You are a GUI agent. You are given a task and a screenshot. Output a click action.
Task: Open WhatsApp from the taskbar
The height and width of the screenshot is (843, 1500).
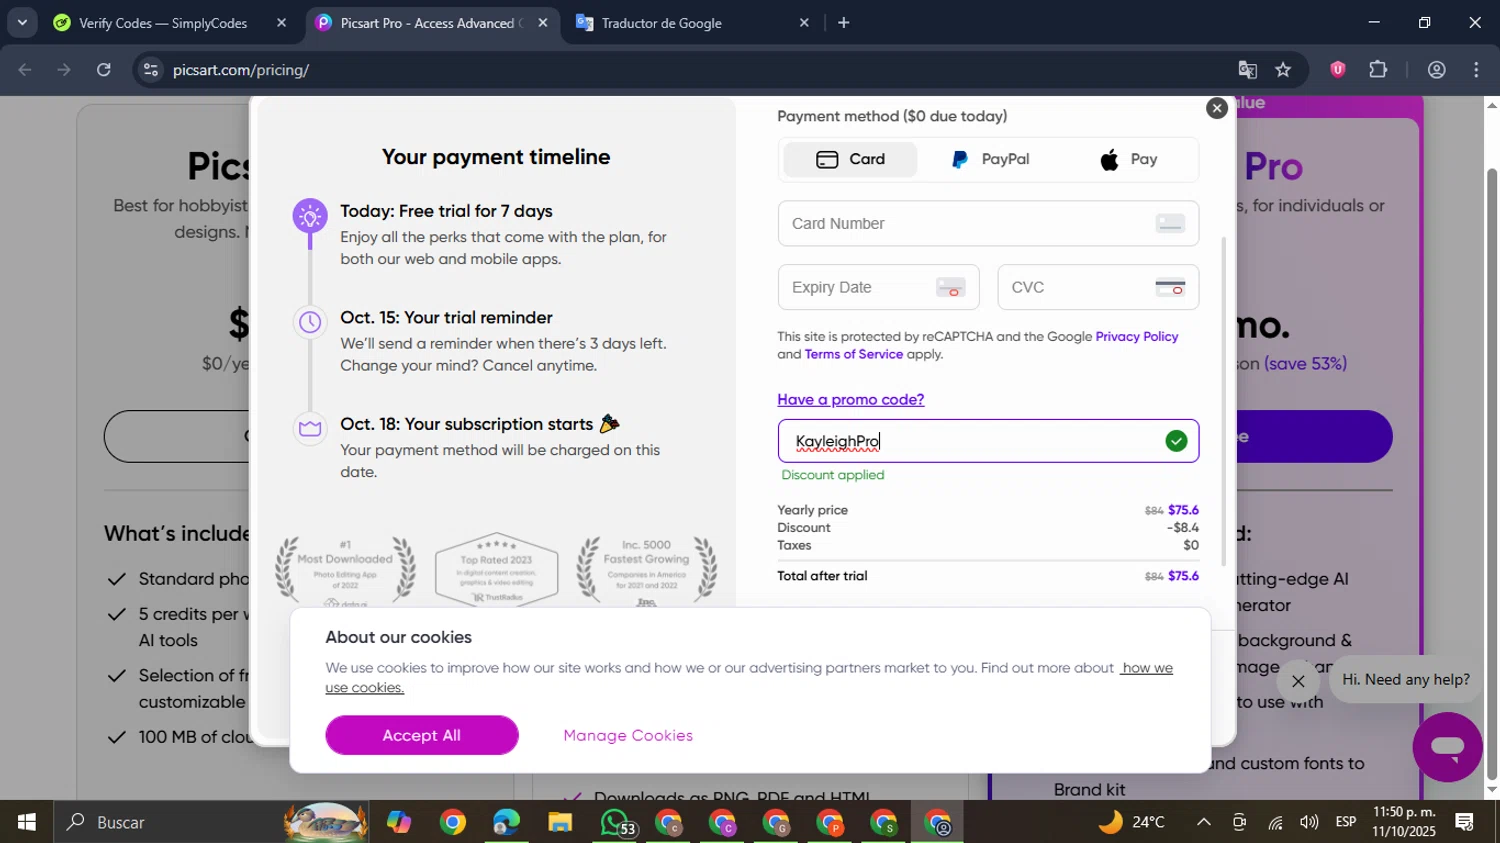pyautogui.click(x=616, y=822)
